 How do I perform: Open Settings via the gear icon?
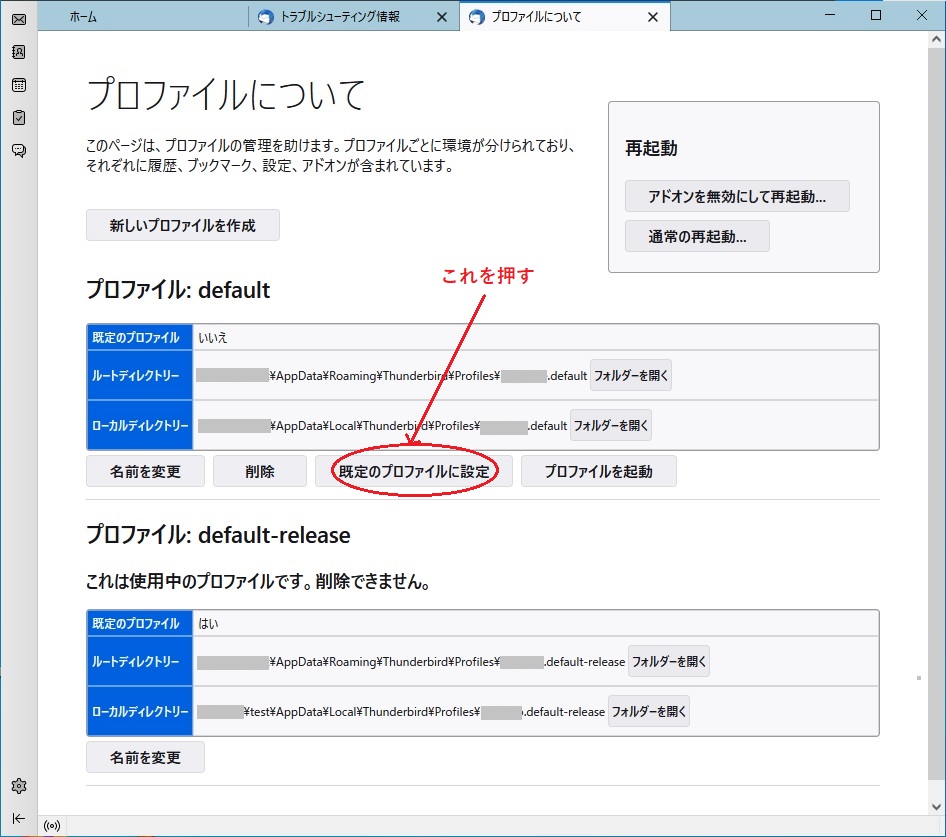[x=19, y=786]
